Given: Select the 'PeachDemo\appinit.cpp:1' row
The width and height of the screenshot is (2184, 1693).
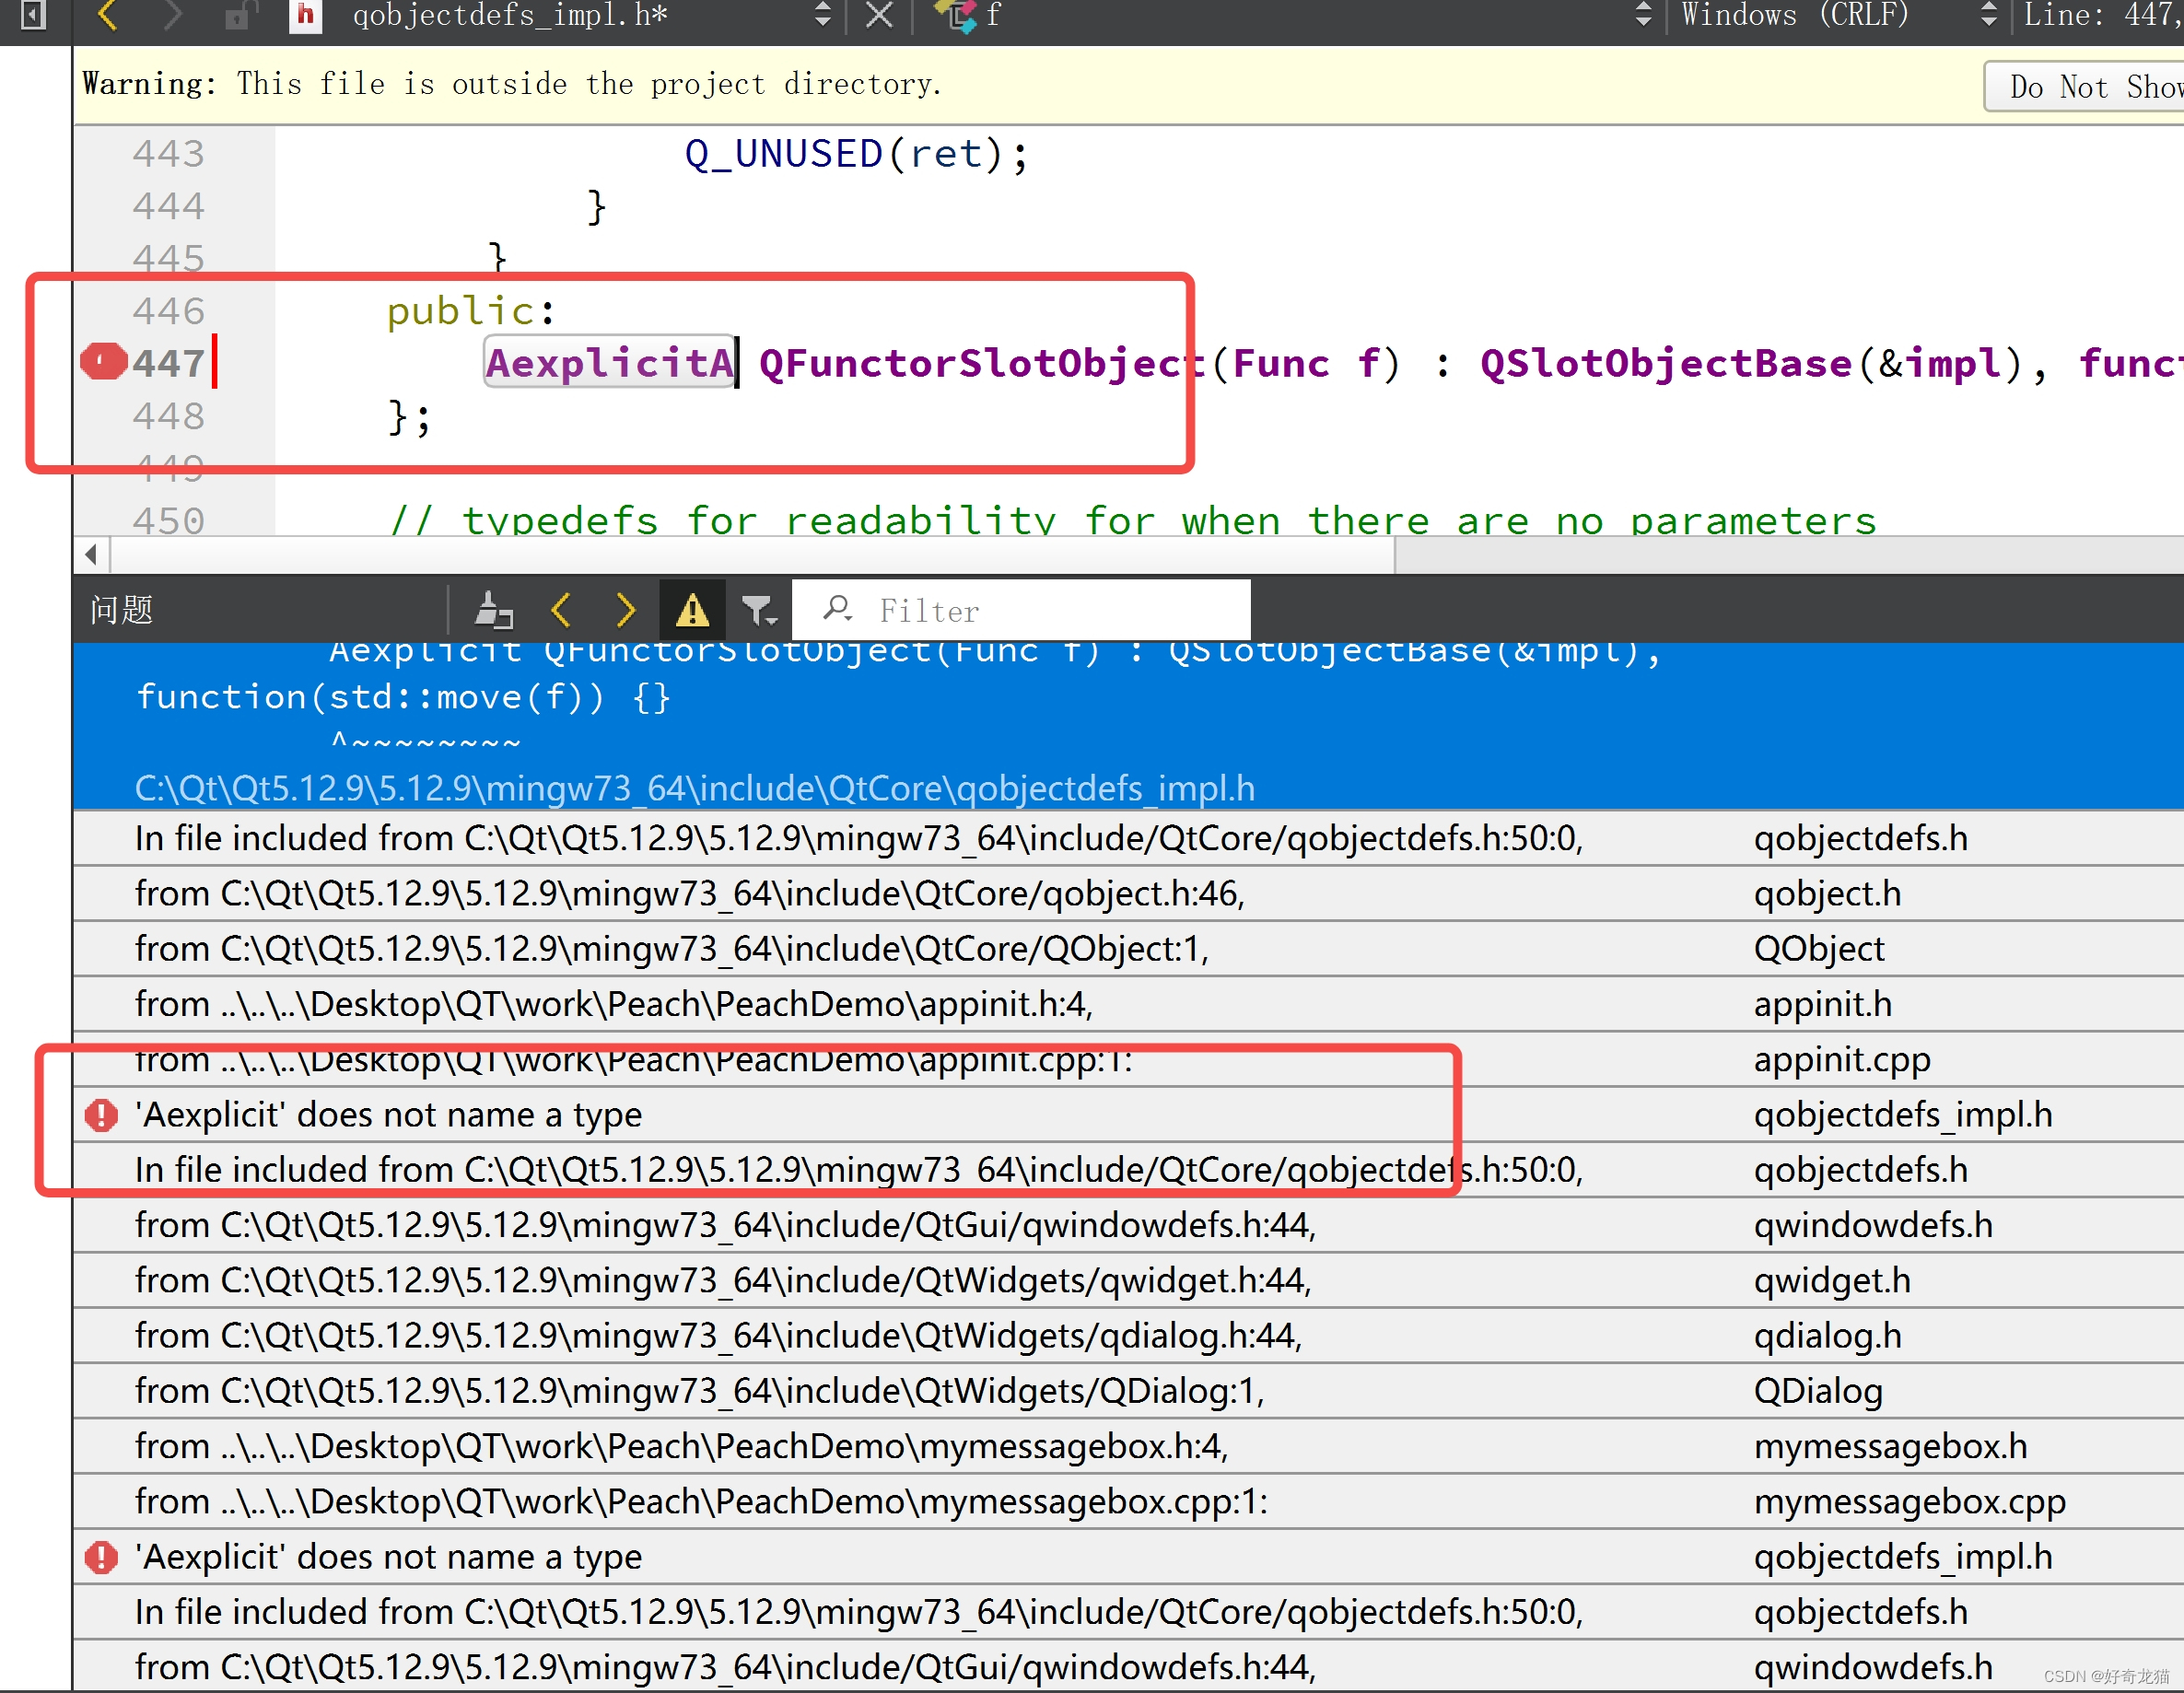Looking at the screenshot, I should click(1128, 1059).
